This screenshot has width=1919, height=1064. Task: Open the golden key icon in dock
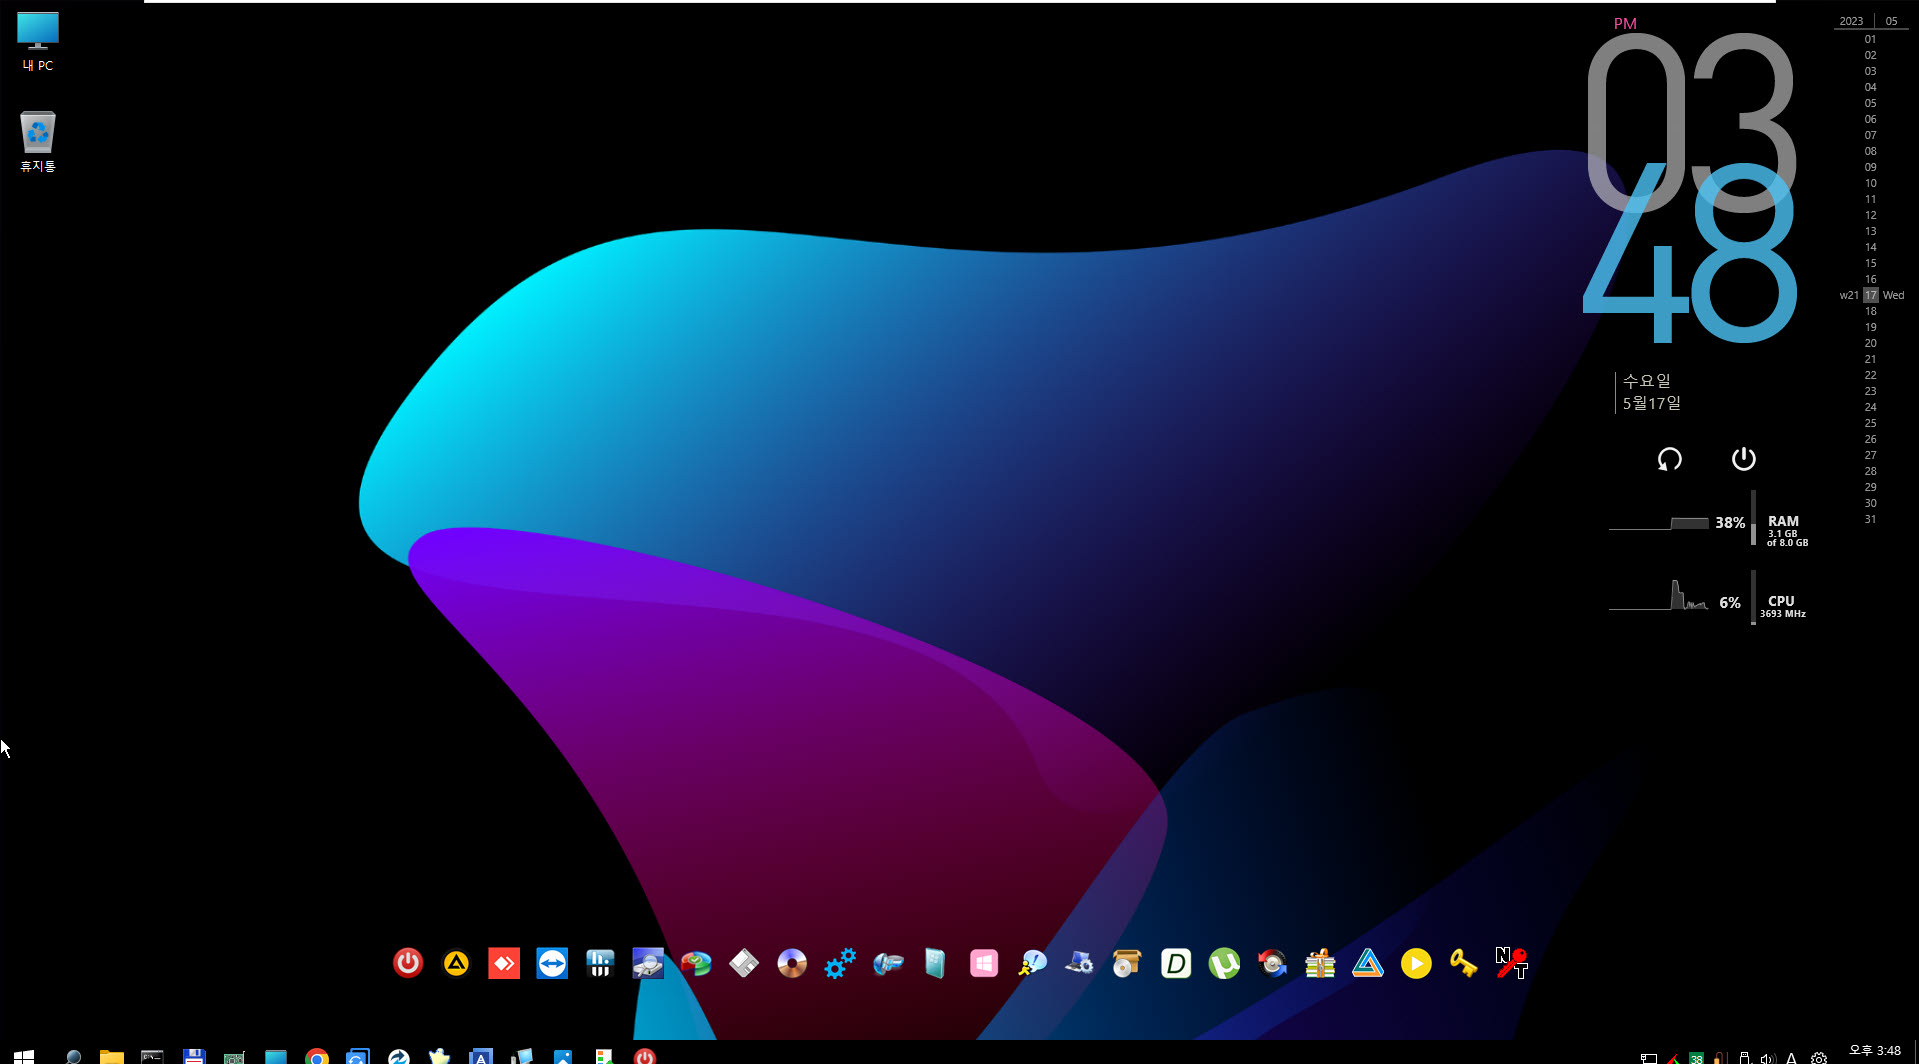(x=1464, y=963)
